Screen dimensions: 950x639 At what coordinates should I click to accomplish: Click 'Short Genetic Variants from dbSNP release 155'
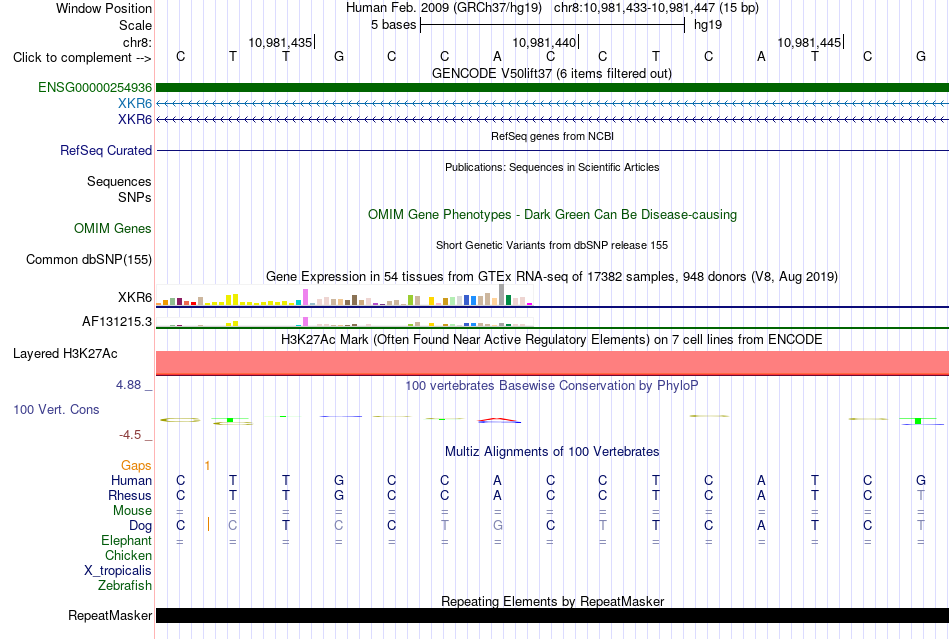pyautogui.click(x=552, y=245)
